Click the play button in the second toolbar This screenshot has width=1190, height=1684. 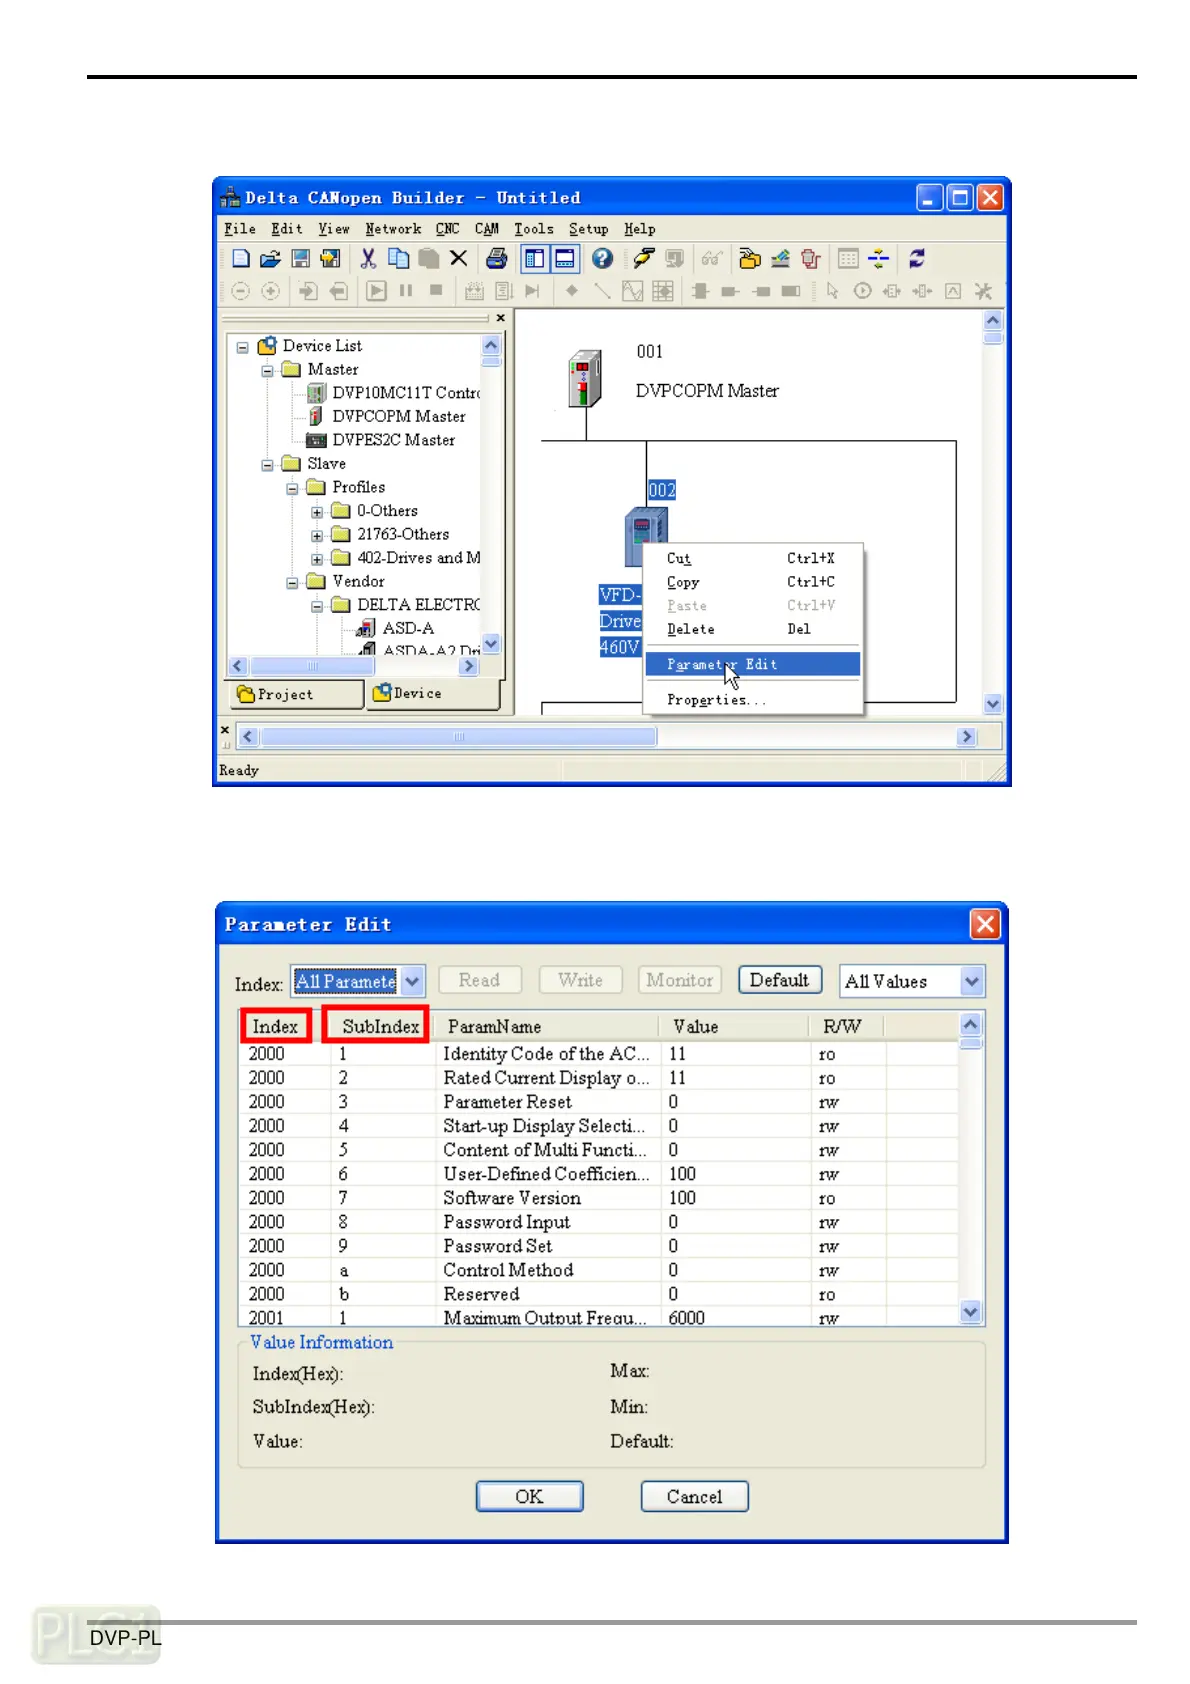376,291
